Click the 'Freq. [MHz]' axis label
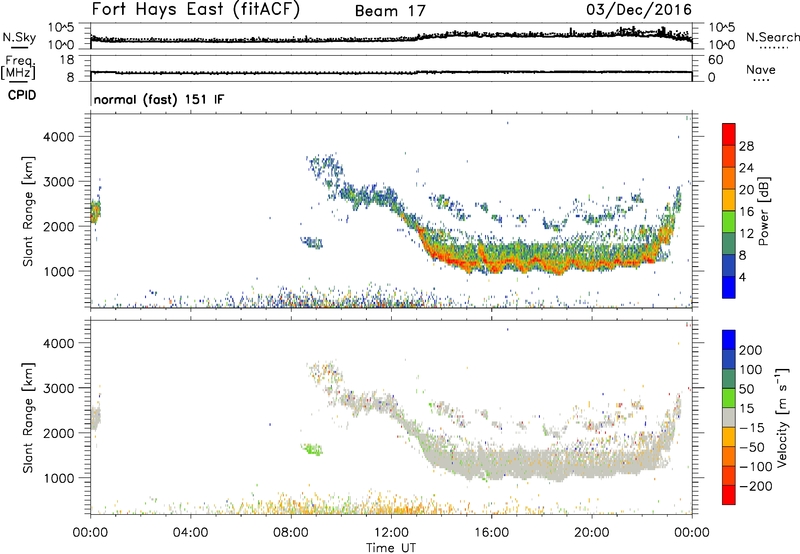 (x=19, y=68)
